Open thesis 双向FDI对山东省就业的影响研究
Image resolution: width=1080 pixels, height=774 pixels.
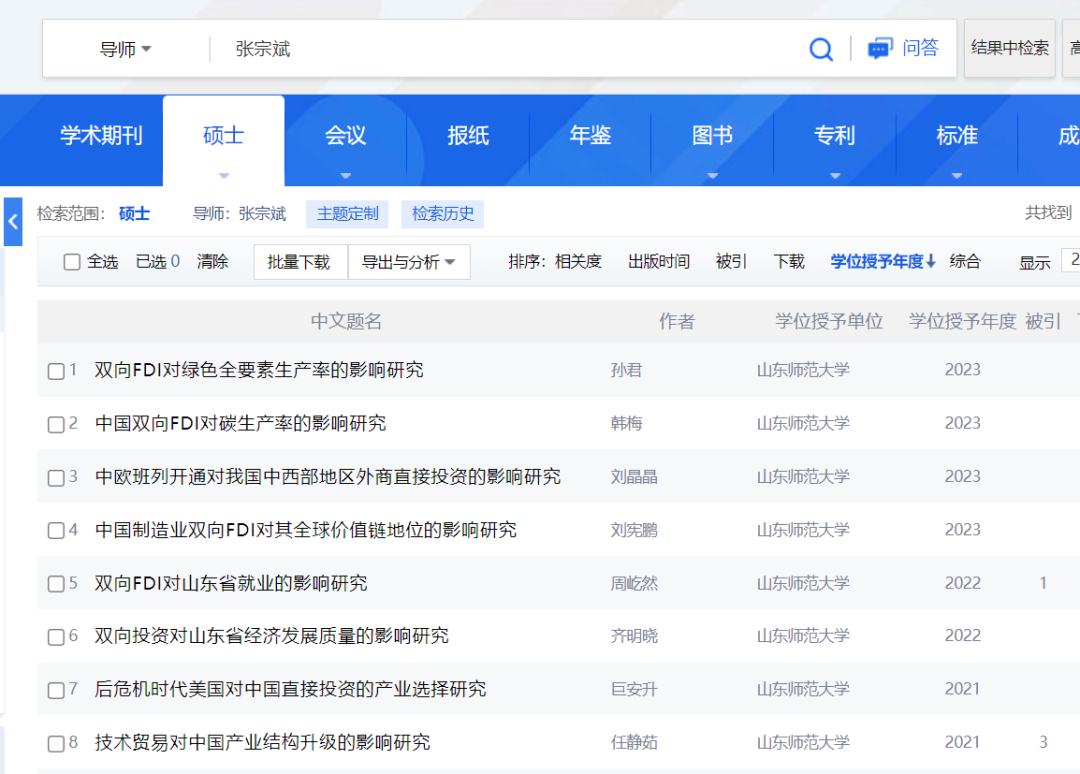pos(231,583)
